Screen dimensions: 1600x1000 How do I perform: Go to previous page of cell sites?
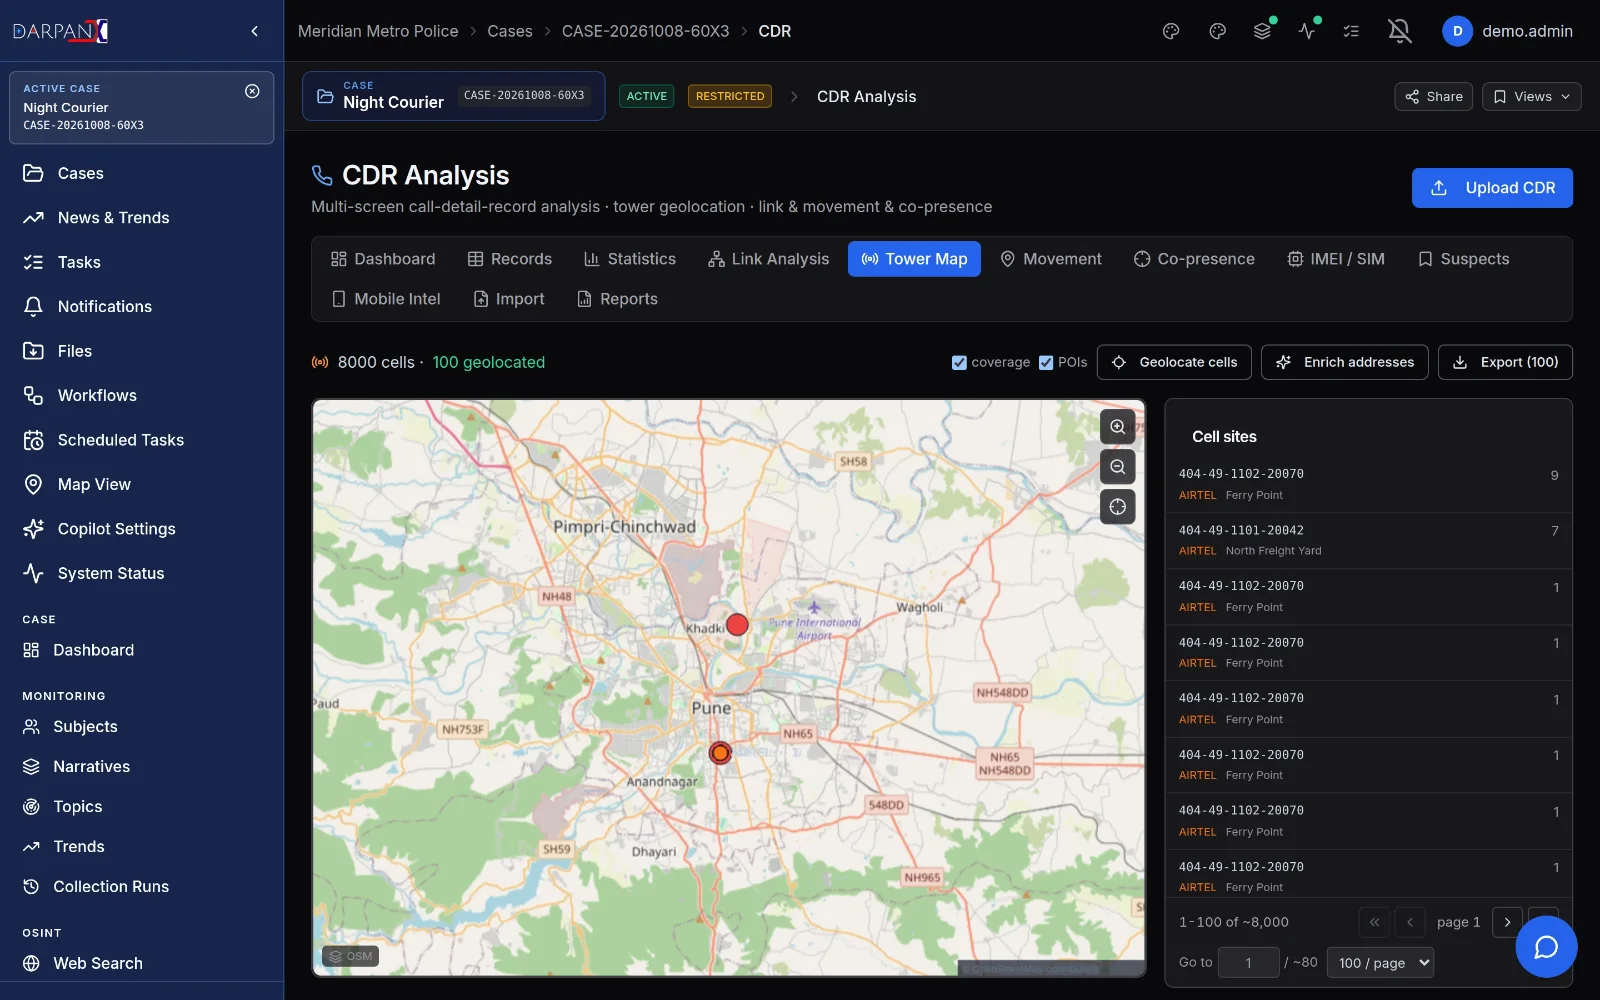coord(1410,922)
